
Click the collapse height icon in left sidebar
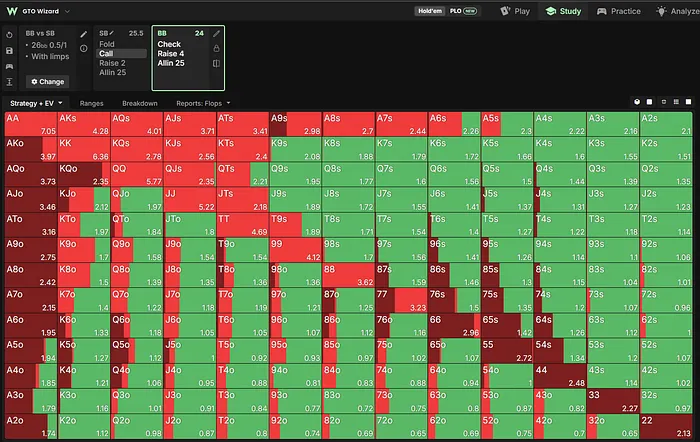[9, 82]
